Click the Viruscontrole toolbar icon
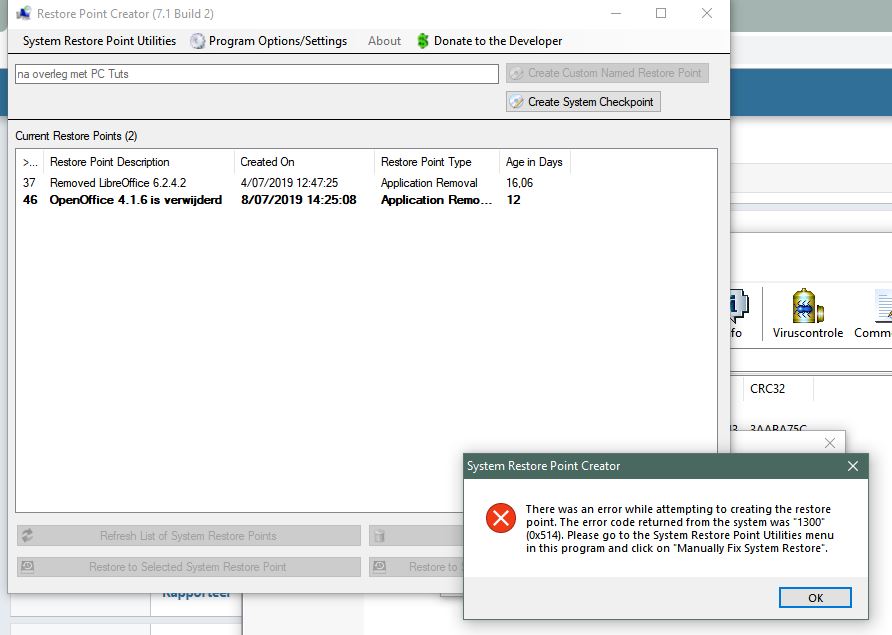Viewport: 892px width, 635px height. pyautogui.click(x=807, y=307)
